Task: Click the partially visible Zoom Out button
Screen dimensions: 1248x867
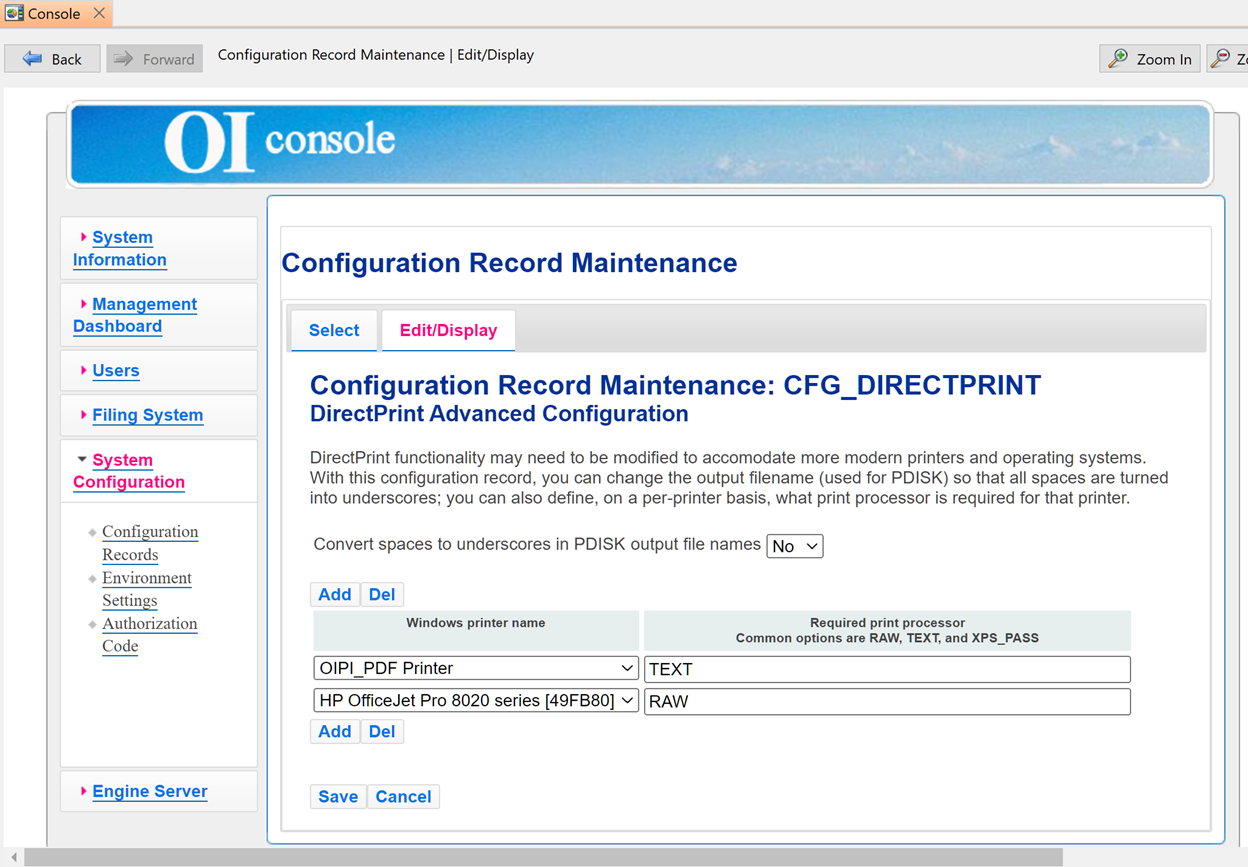Action: click(1227, 59)
